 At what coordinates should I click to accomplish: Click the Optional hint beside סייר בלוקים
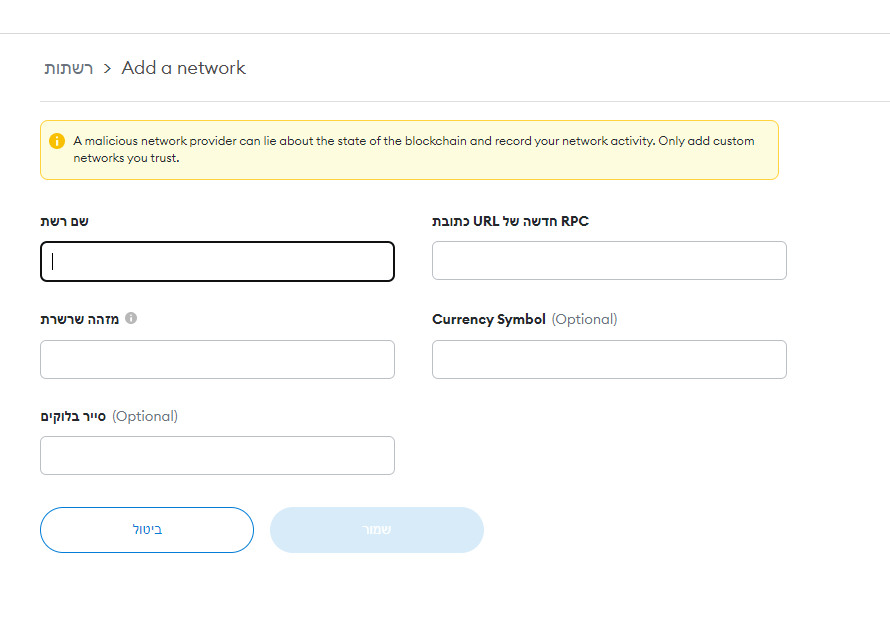(x=145, y=416)
